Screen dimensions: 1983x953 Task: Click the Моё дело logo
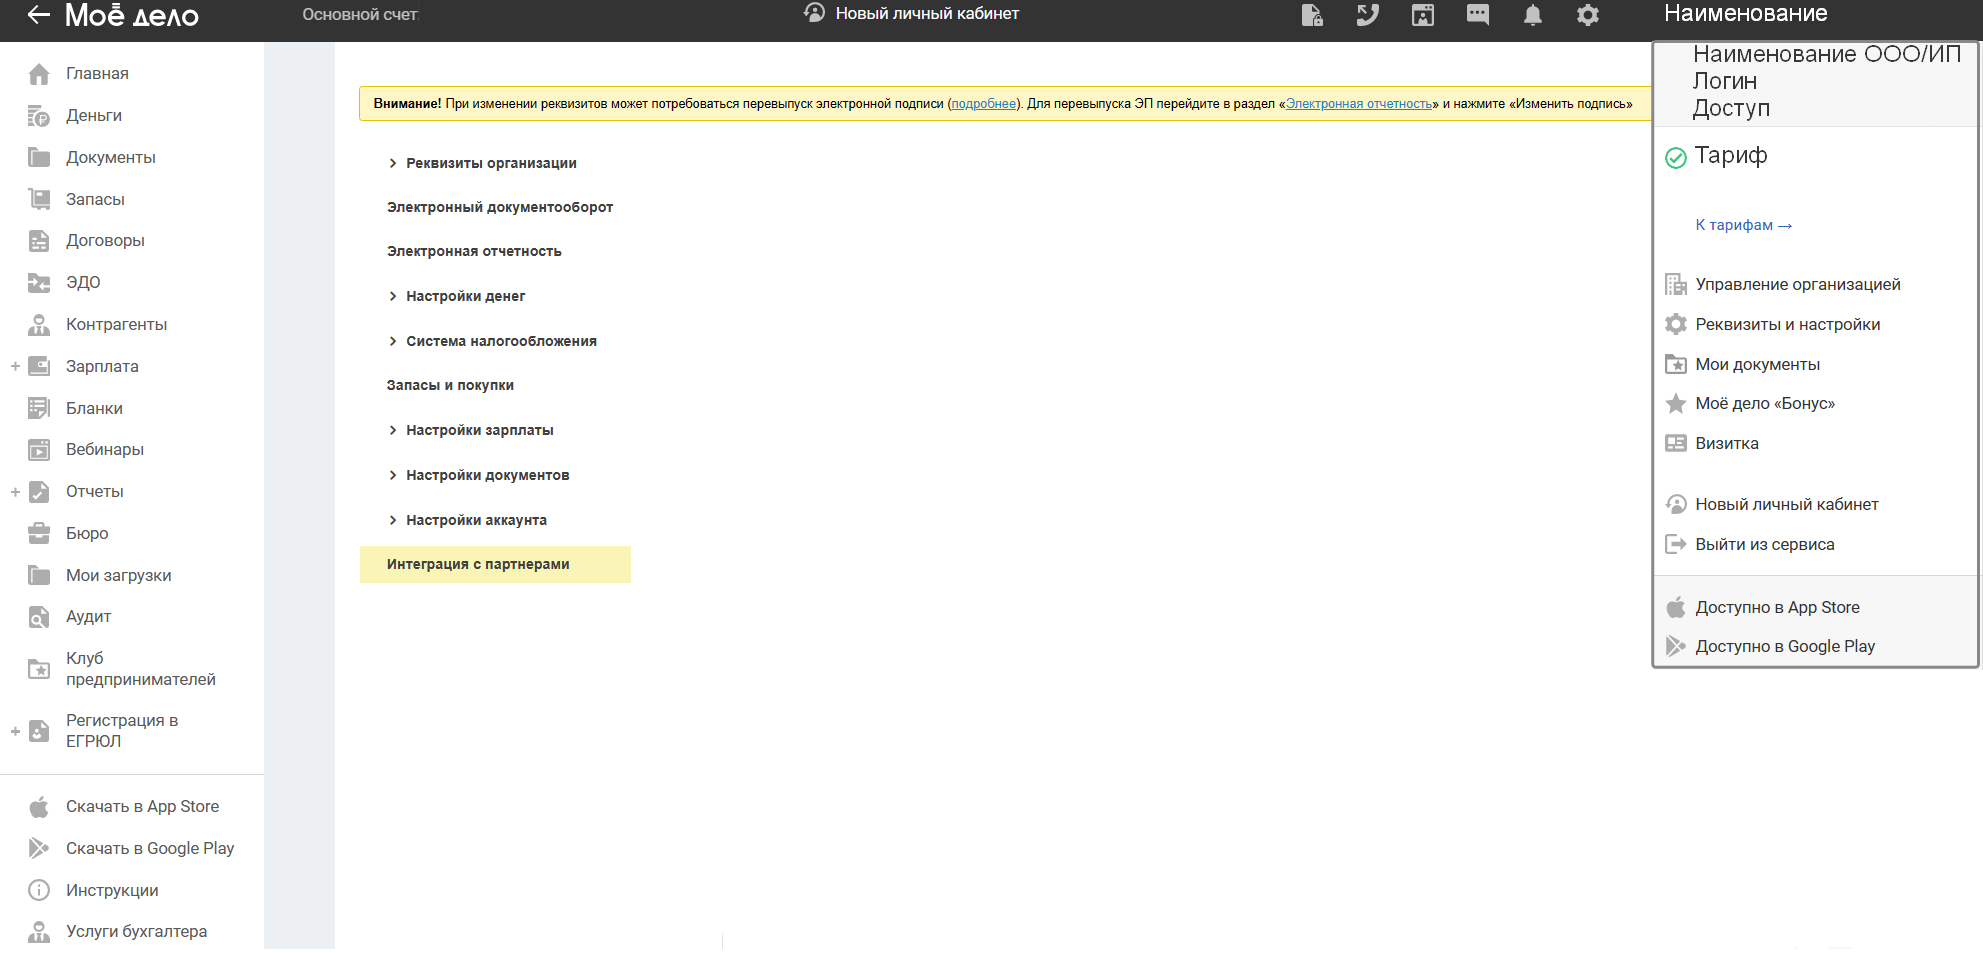point(132,15)
